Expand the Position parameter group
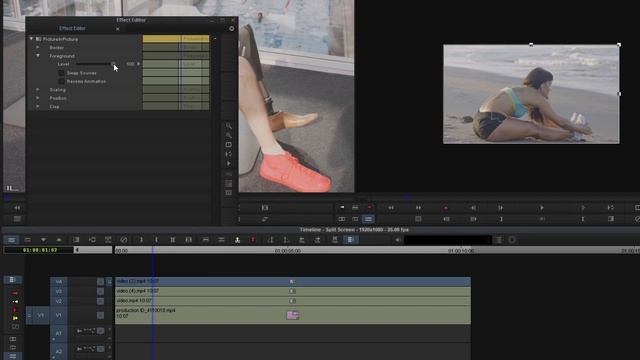The height and width of the screenshot is (360, 640). tap(38, 98)
